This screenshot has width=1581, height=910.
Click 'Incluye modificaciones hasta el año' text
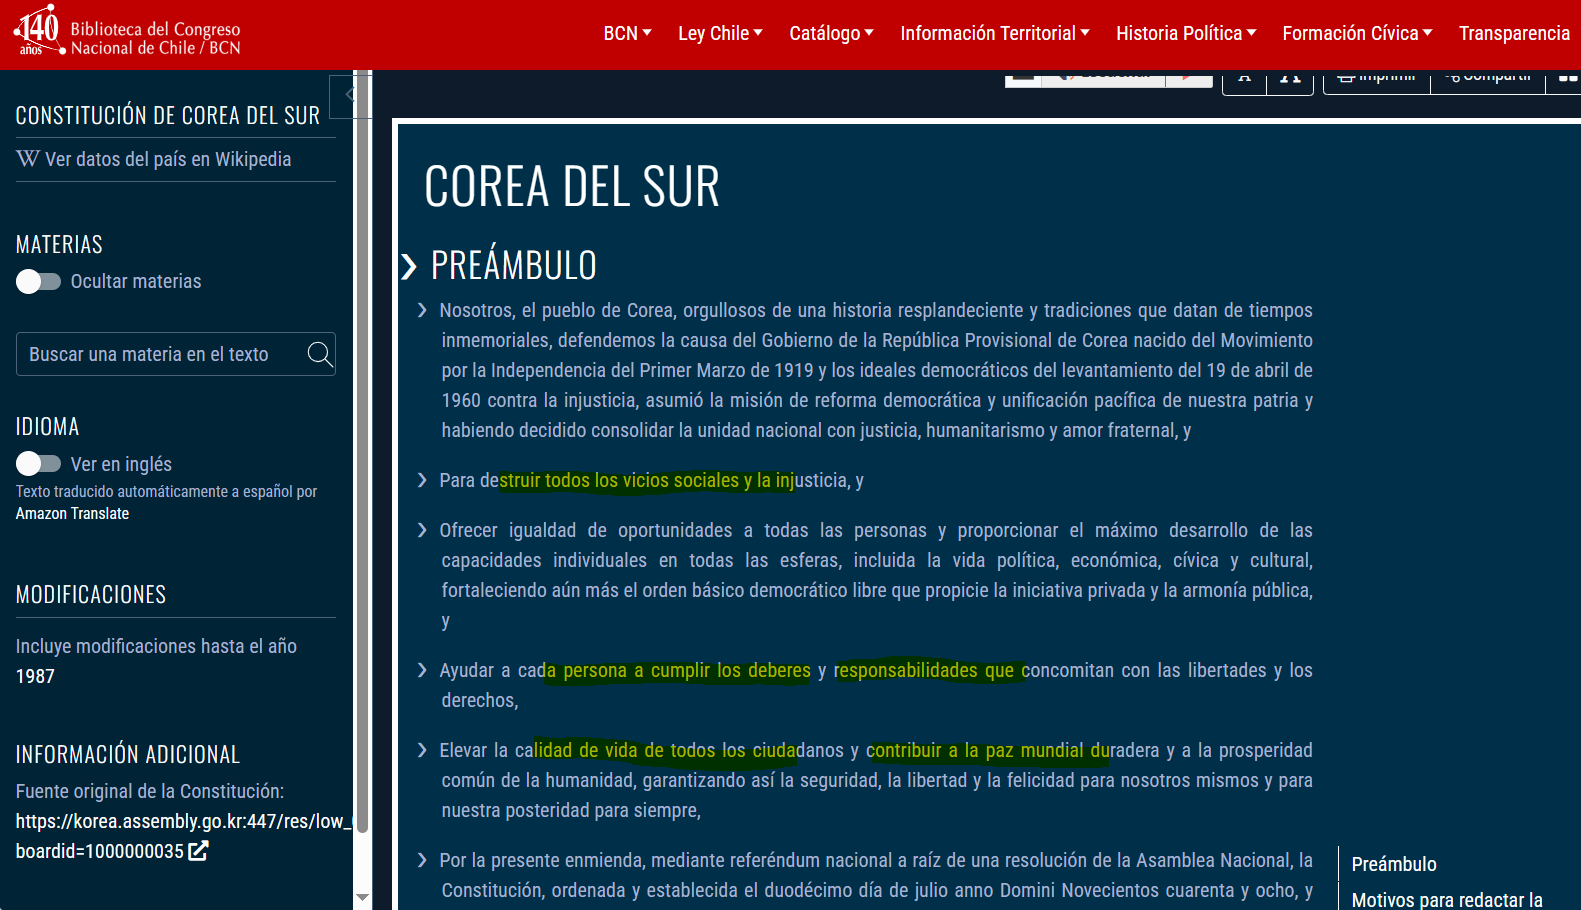coord(156,647)
